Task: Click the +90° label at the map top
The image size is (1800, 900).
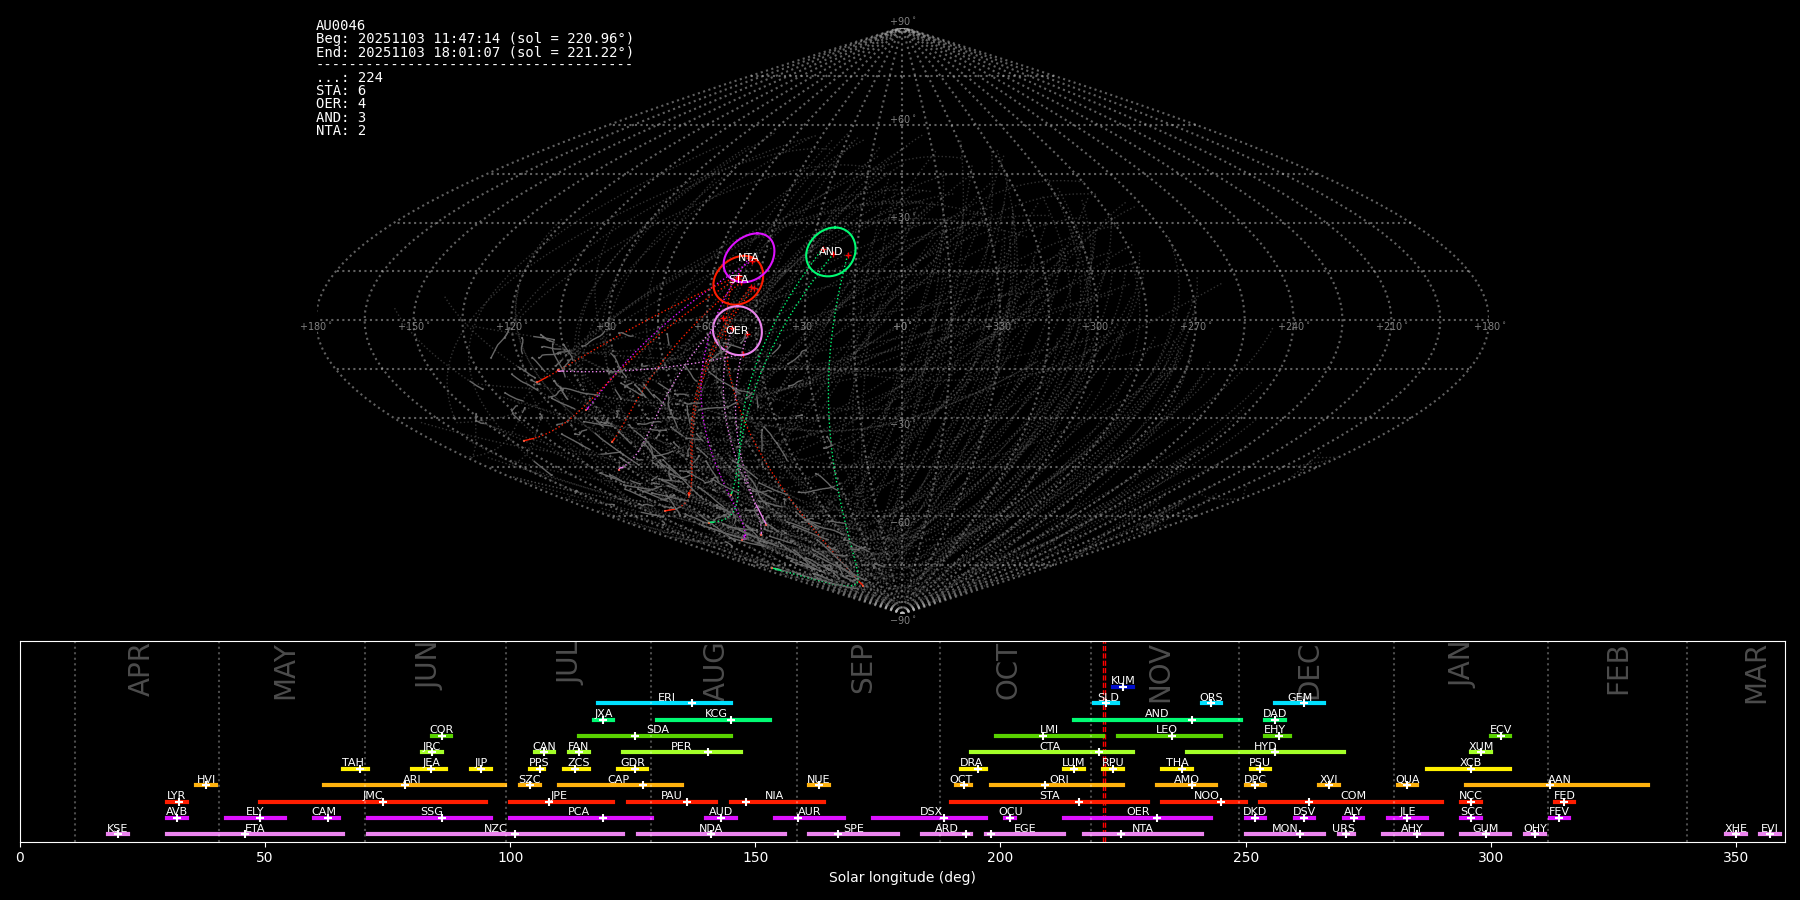Action: click(902, 22)
